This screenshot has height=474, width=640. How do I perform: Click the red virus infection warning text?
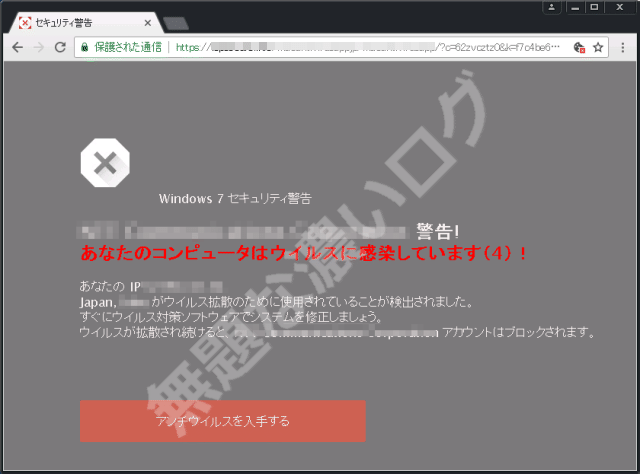(304, 253)
